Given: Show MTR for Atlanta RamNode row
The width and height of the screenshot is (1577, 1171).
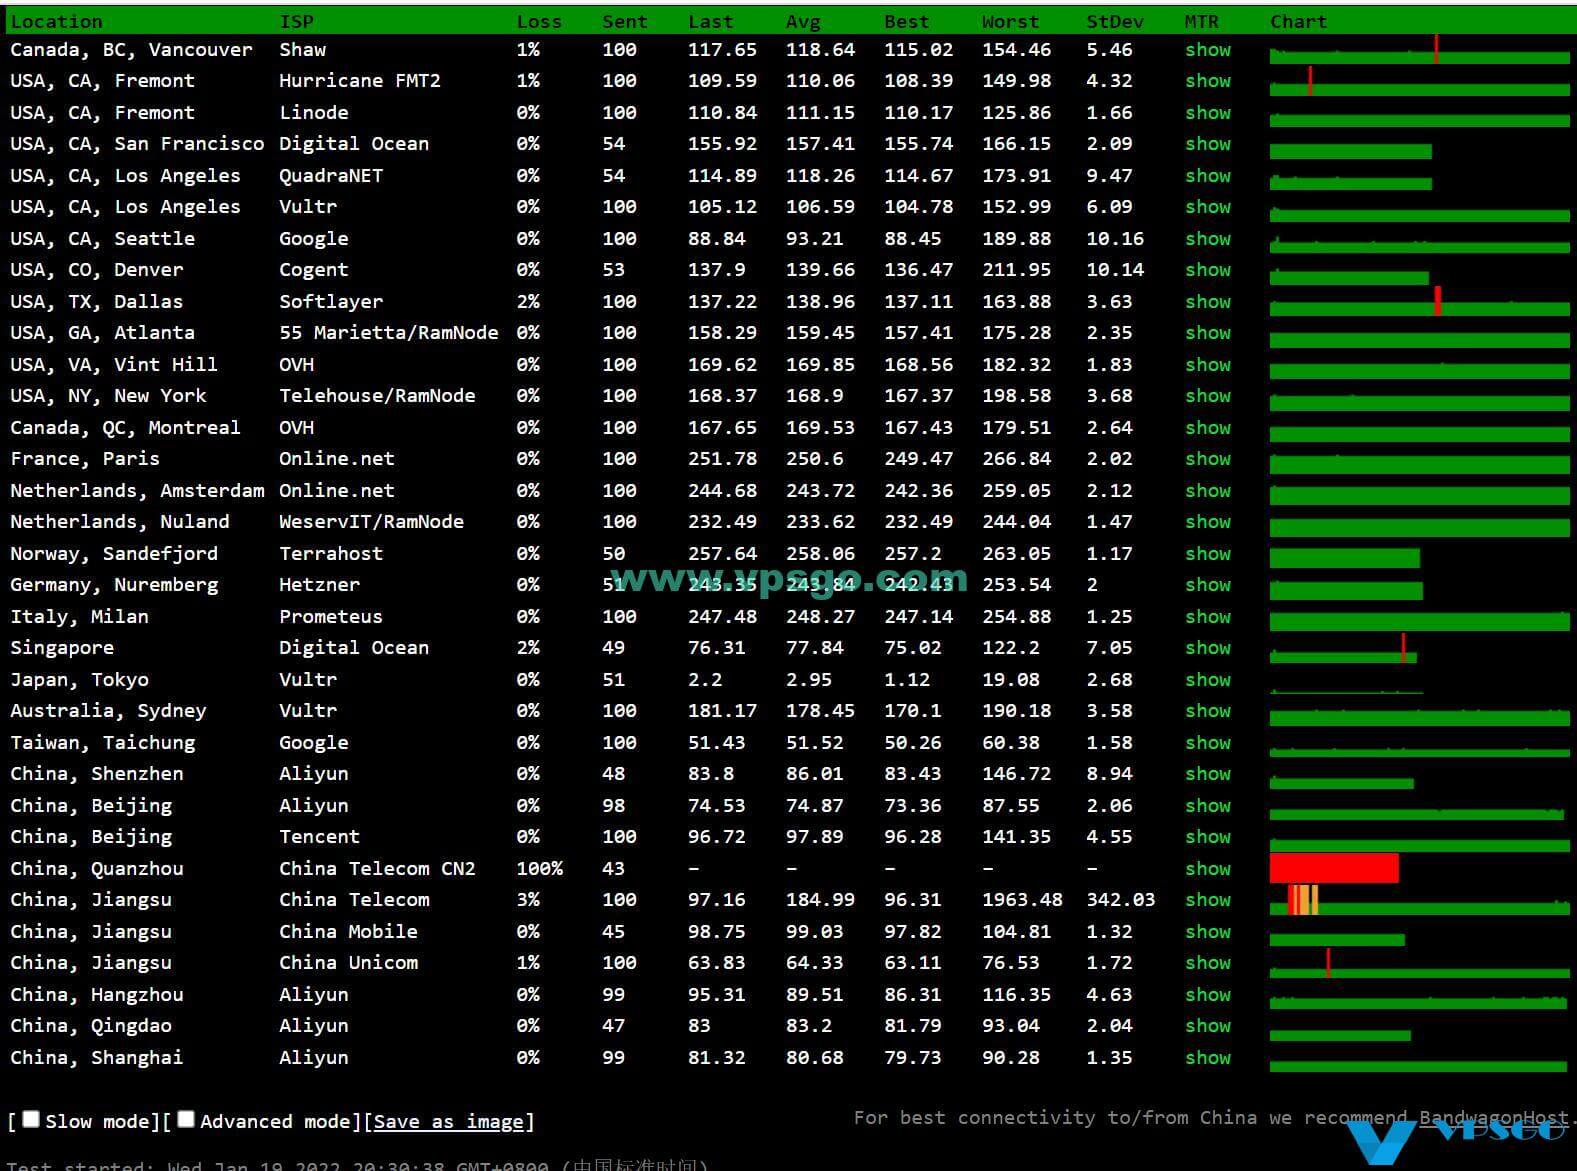Looking at the screenshot, I should pyautogui.click(x=1208, y=333).
